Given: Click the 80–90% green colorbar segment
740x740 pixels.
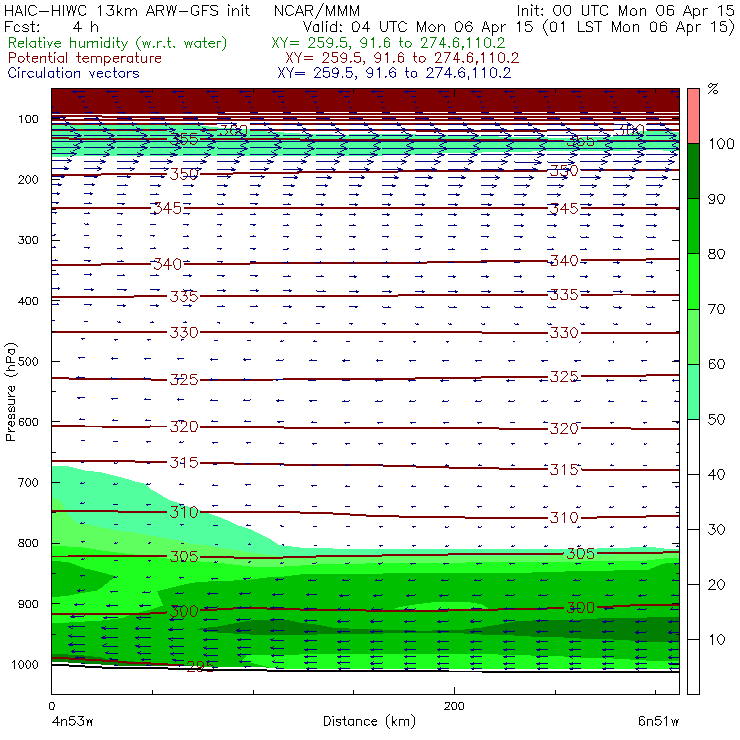Looking at the screenshot, I should click(x=693, y=226).
